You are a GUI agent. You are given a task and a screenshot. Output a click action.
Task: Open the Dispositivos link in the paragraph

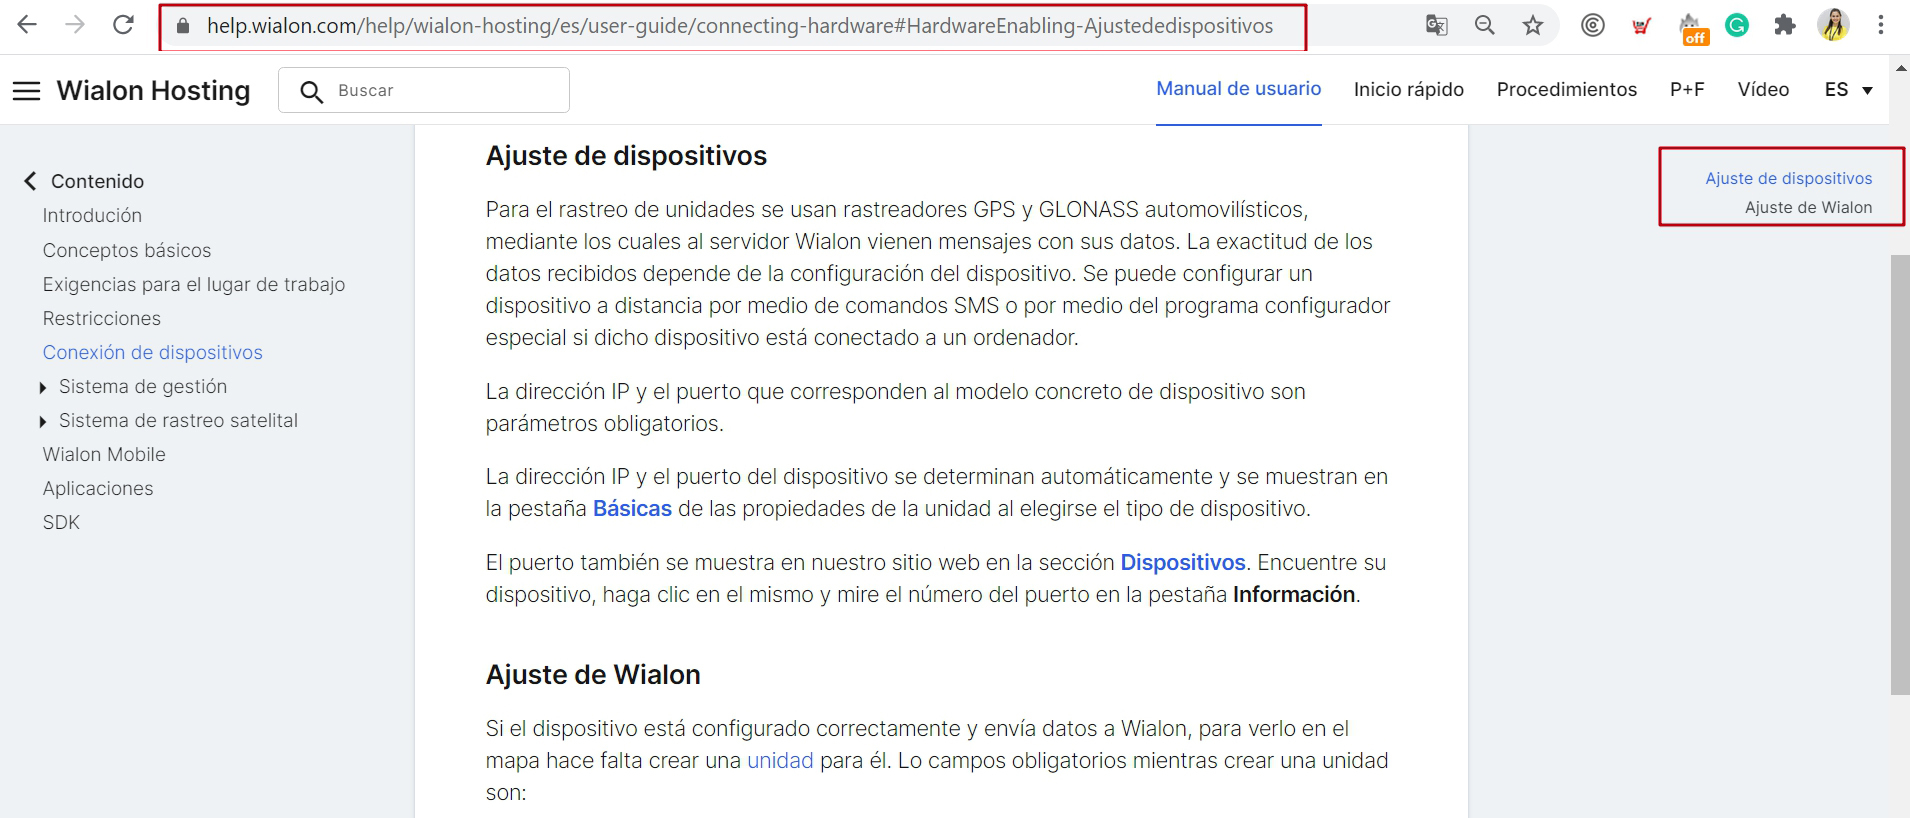1182,563
